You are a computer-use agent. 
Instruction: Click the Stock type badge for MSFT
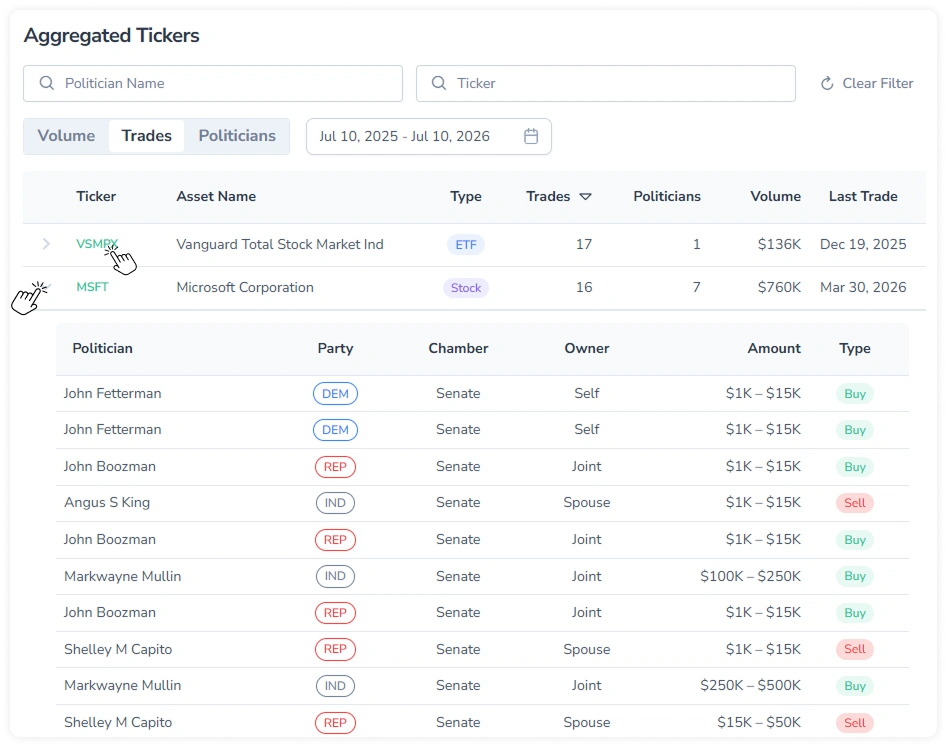pos(466,288)
